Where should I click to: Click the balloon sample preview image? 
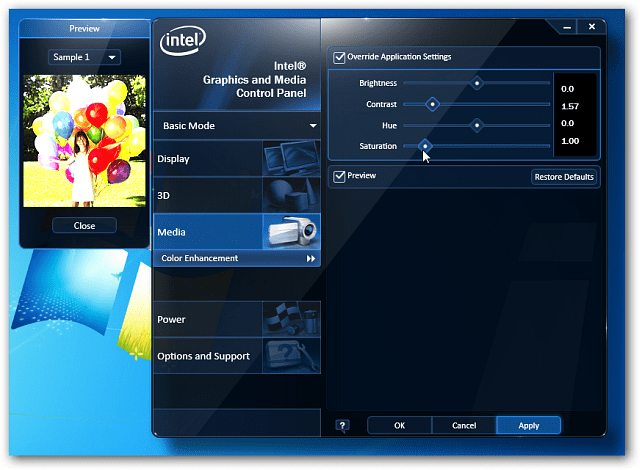point(84,141)
